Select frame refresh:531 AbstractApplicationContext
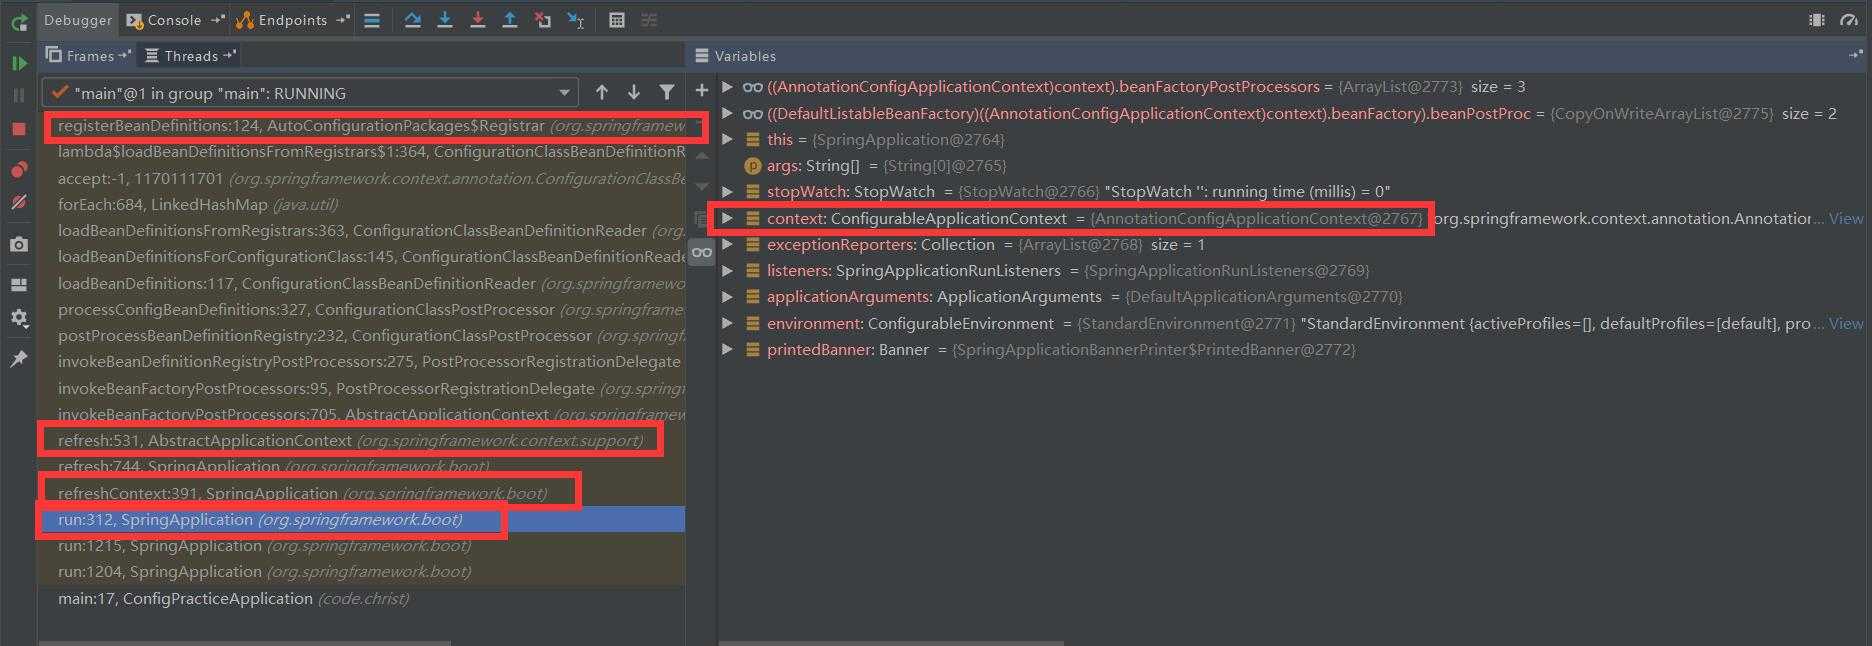This screenshot has width=1872, height=646. 361,440
